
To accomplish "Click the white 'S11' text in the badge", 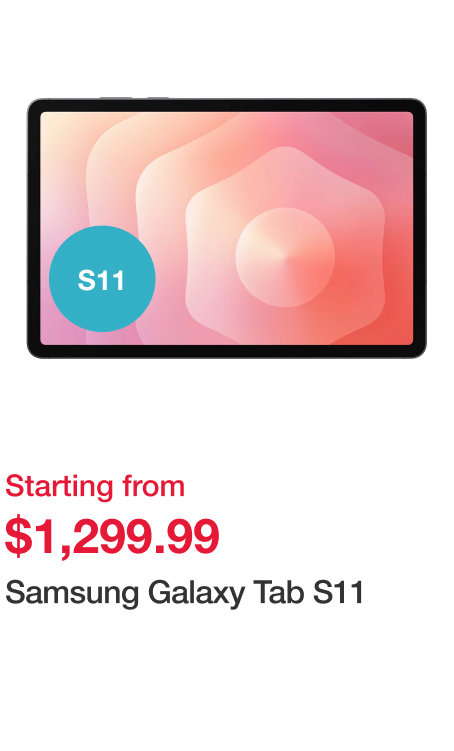I will [x=101, y=280].
